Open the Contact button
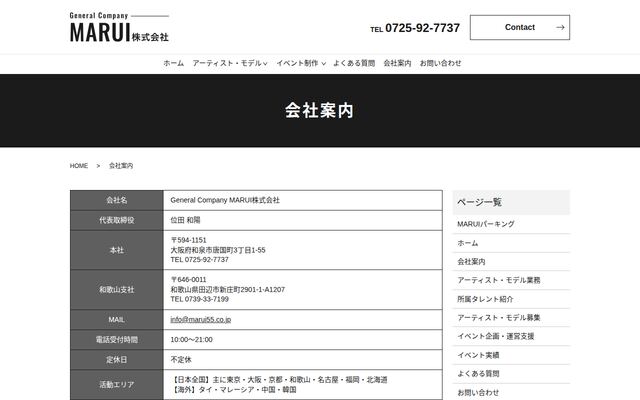This screenshot has height=400, width=640. pyautogui.click(x=520, y=27)
